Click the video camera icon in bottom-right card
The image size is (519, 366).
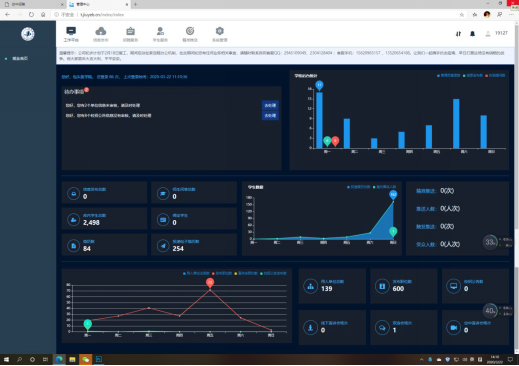453,328
